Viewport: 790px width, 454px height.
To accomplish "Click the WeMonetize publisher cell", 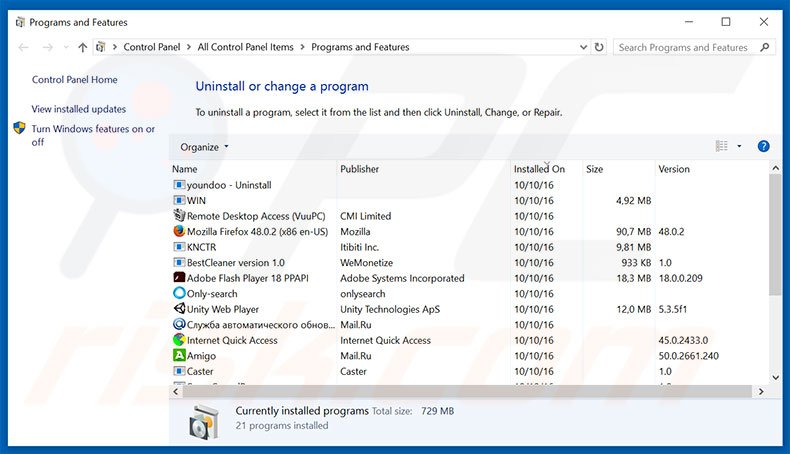I will coord(366,263).
